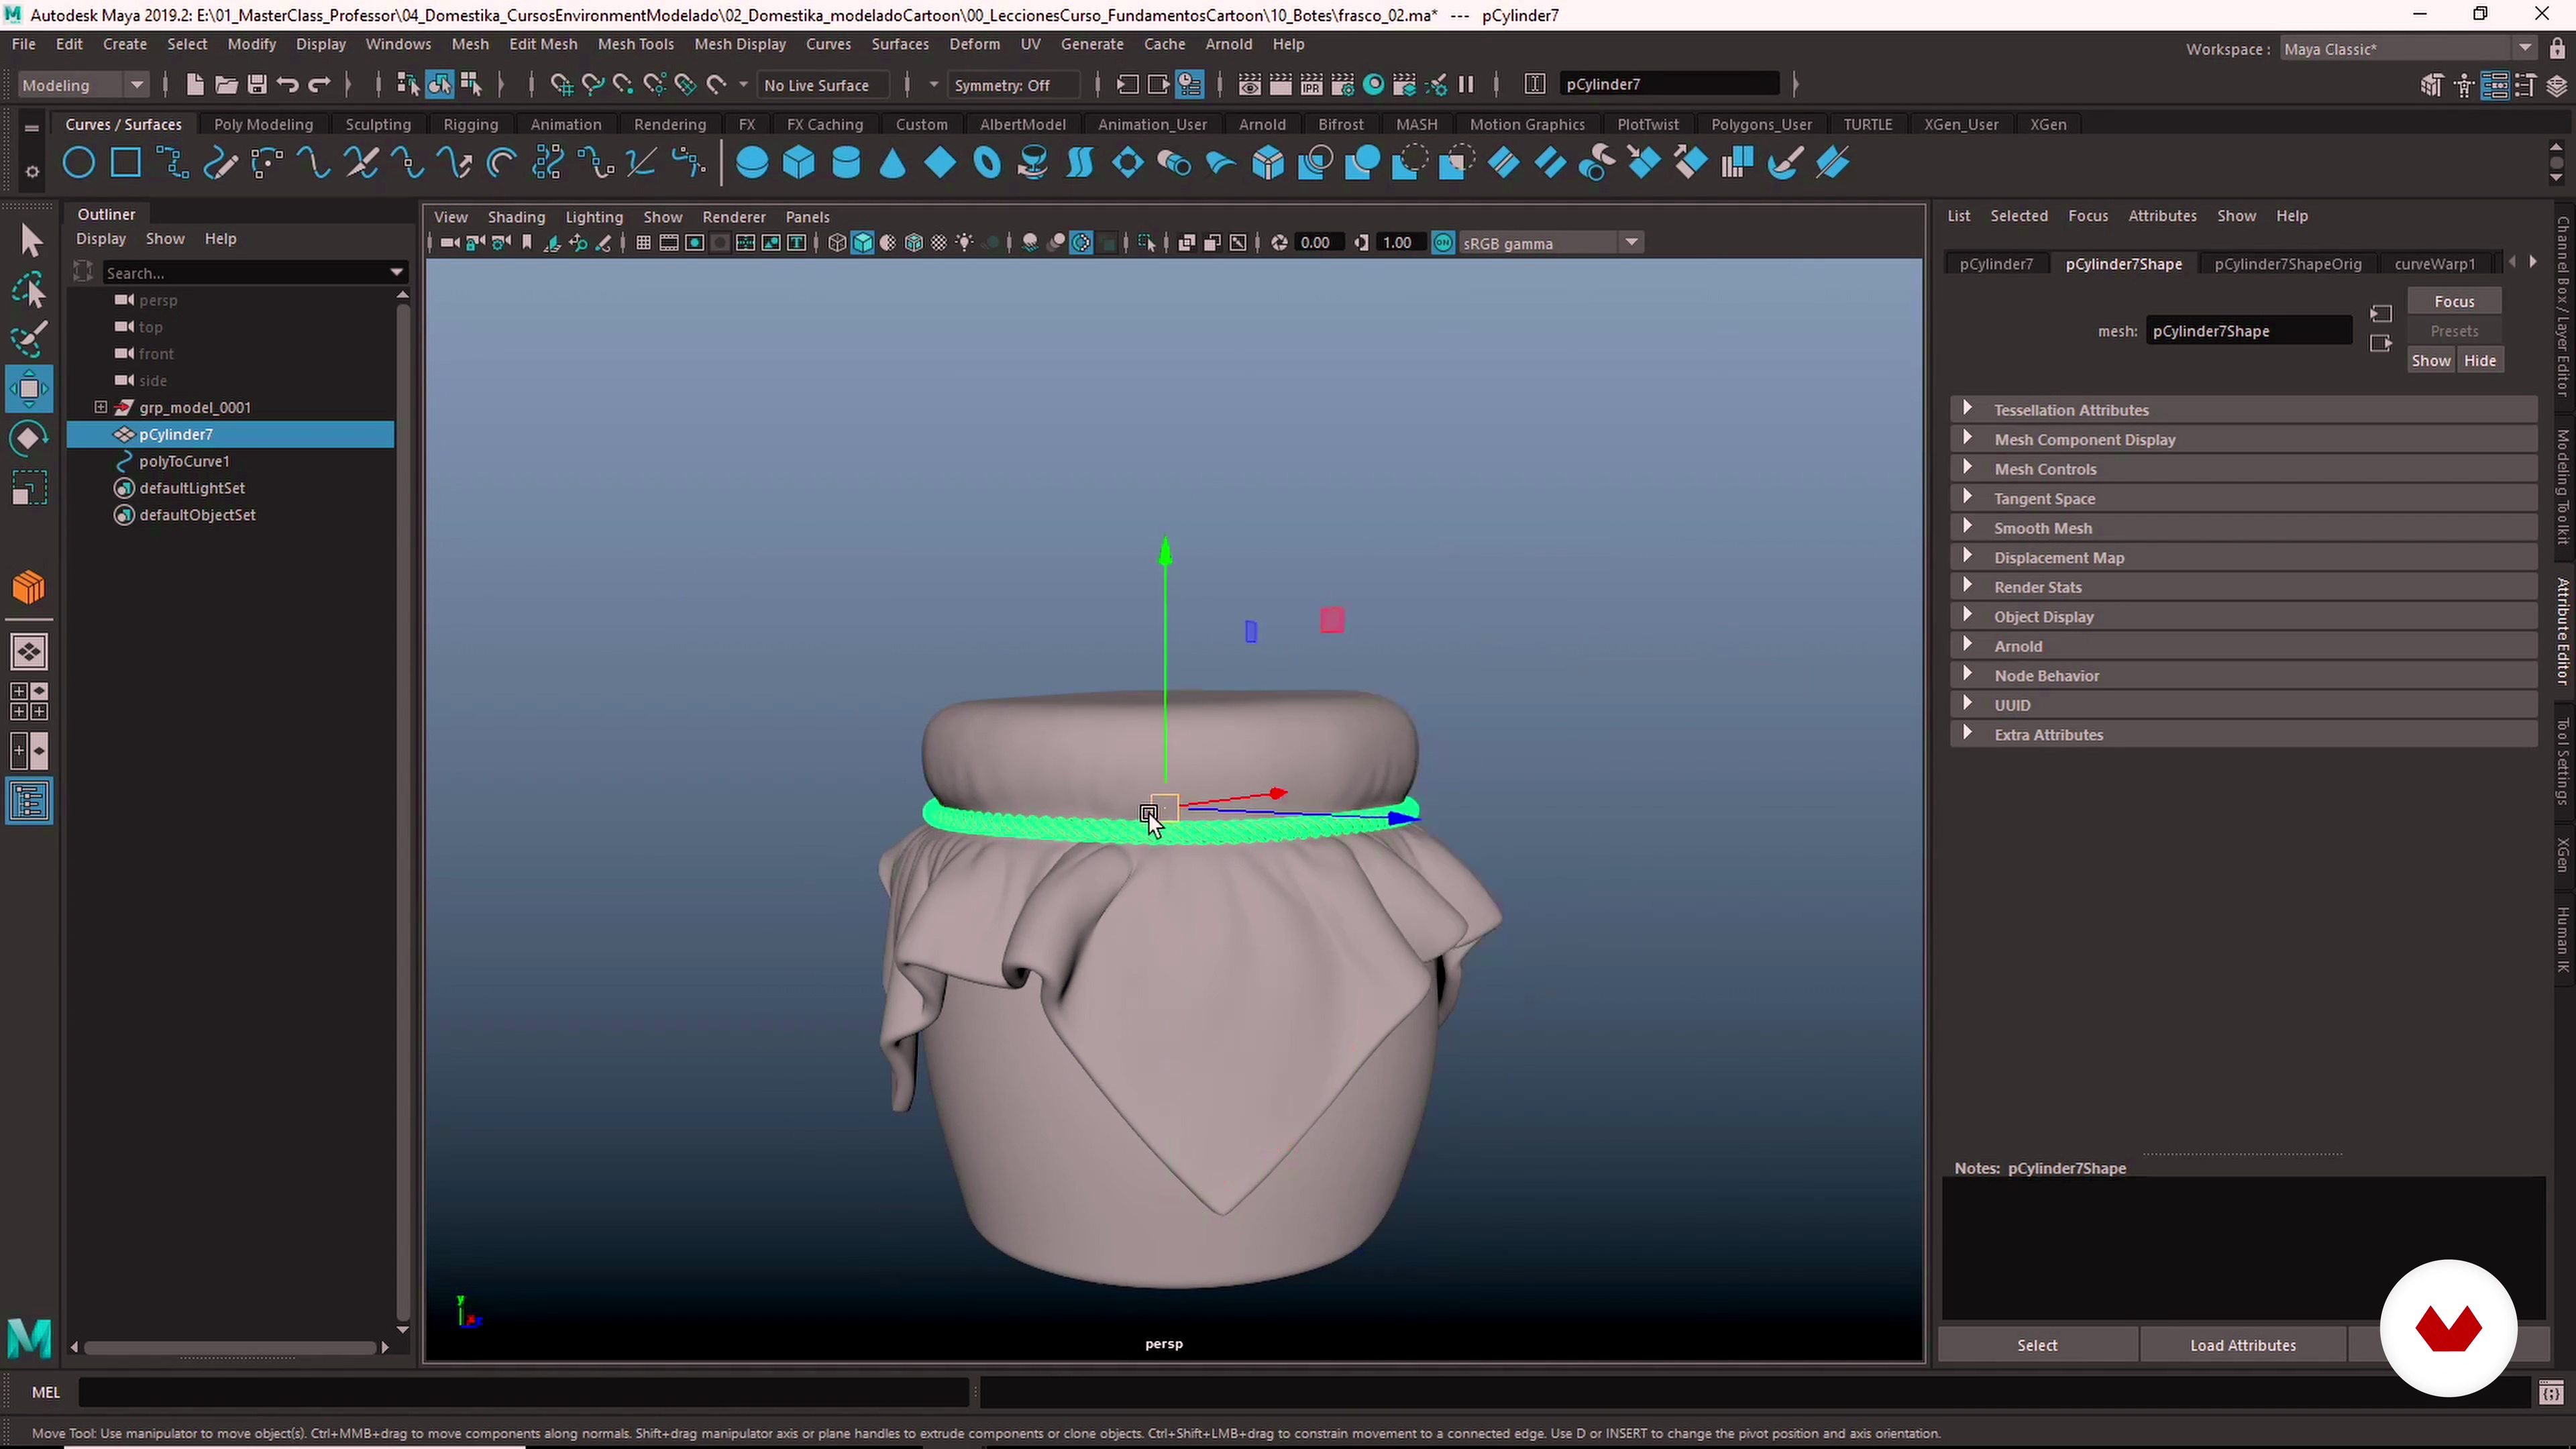
Task: Click the Redo icon in status line
Action: click(x=319, y=85)
